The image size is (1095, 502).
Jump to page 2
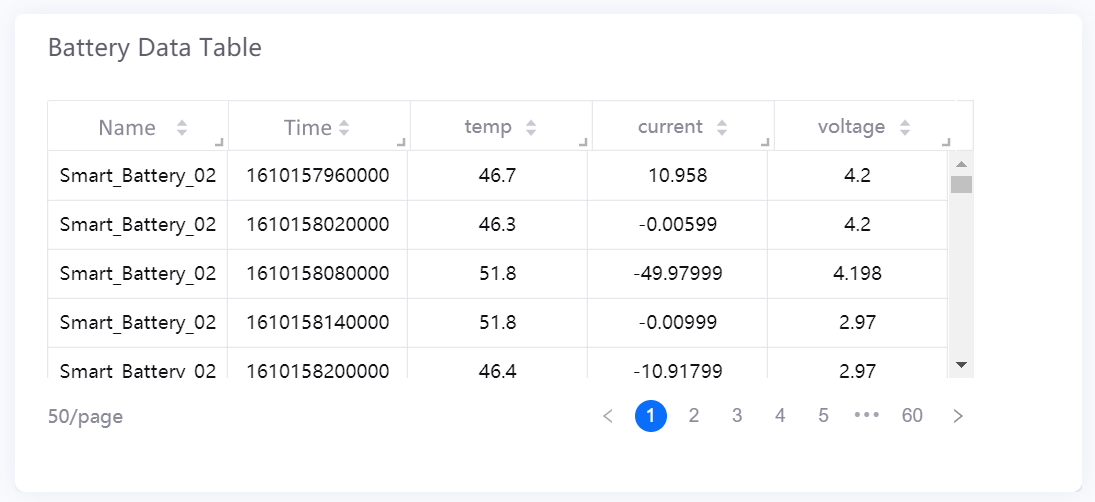point(694,416)
